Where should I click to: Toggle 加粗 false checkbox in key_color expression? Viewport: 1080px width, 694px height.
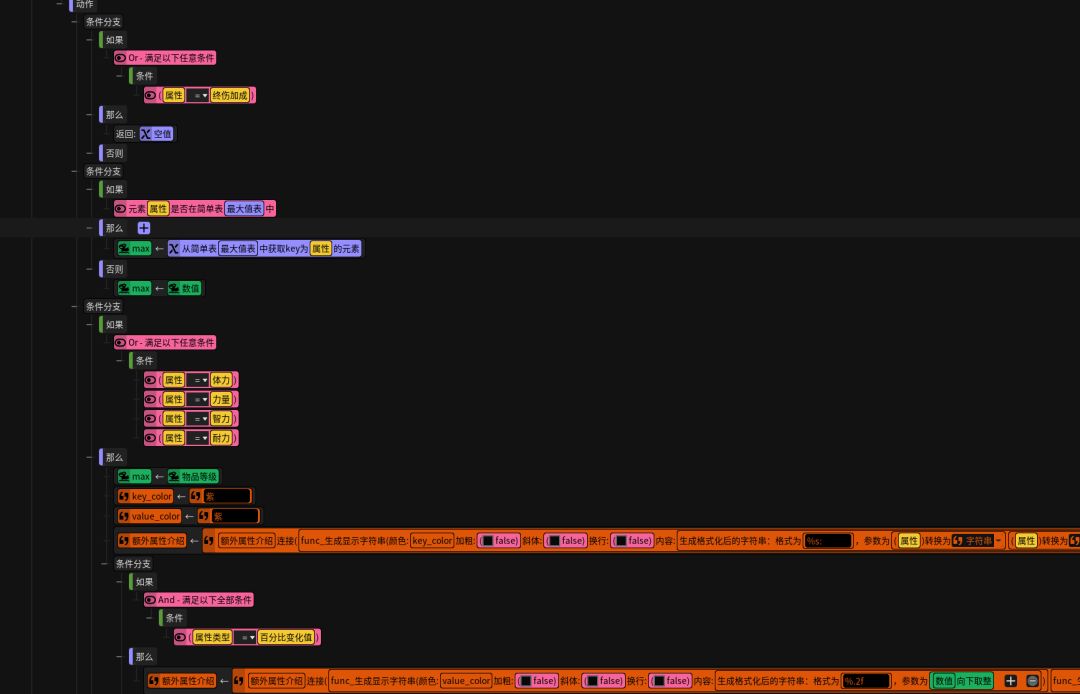tap(488, 541)
